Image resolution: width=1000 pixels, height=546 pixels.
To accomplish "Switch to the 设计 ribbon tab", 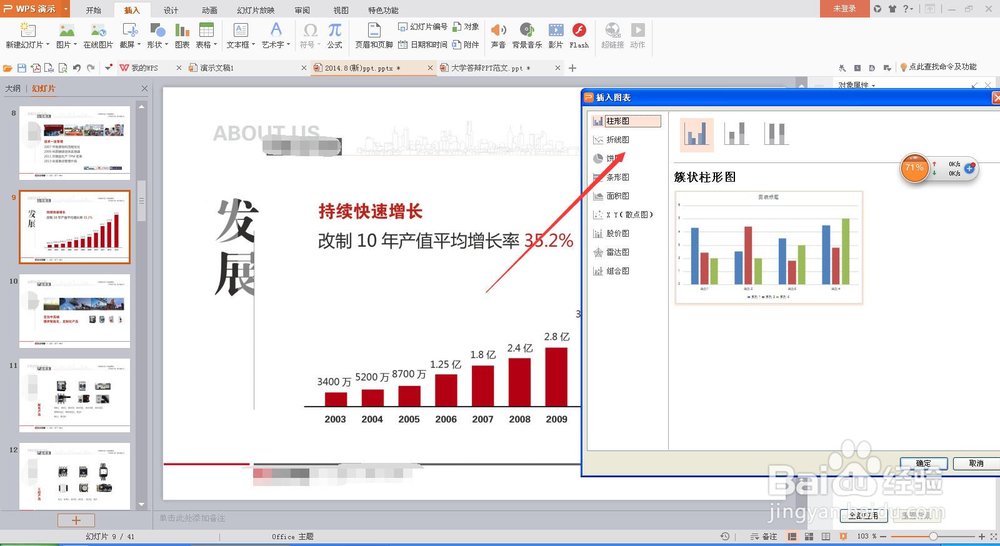I will [171, 10].
